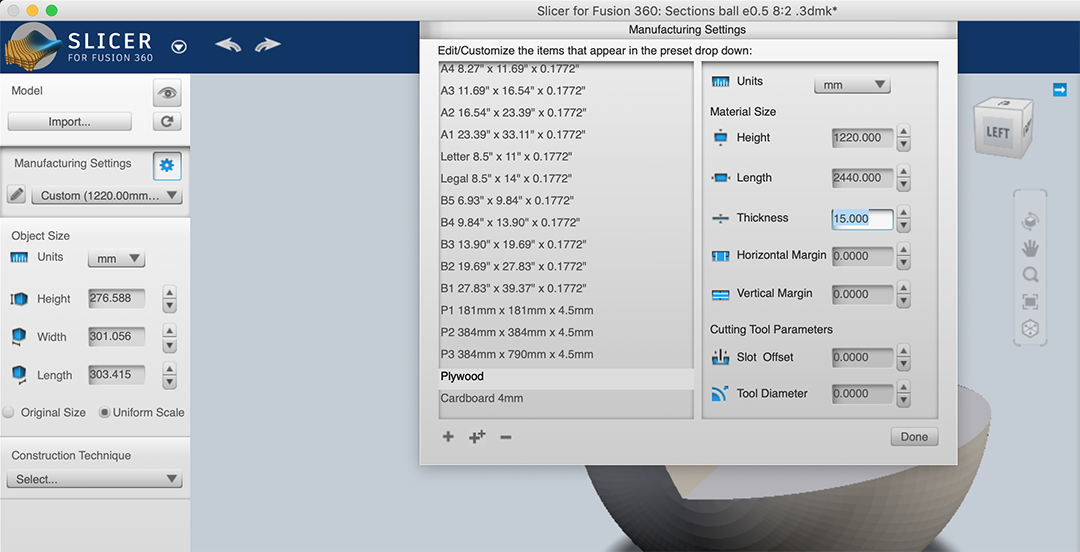The height and width of the screenshot is (552, 1080).
Task: Select preset Letter 8.5" x 11"
Action: (566, 156)
